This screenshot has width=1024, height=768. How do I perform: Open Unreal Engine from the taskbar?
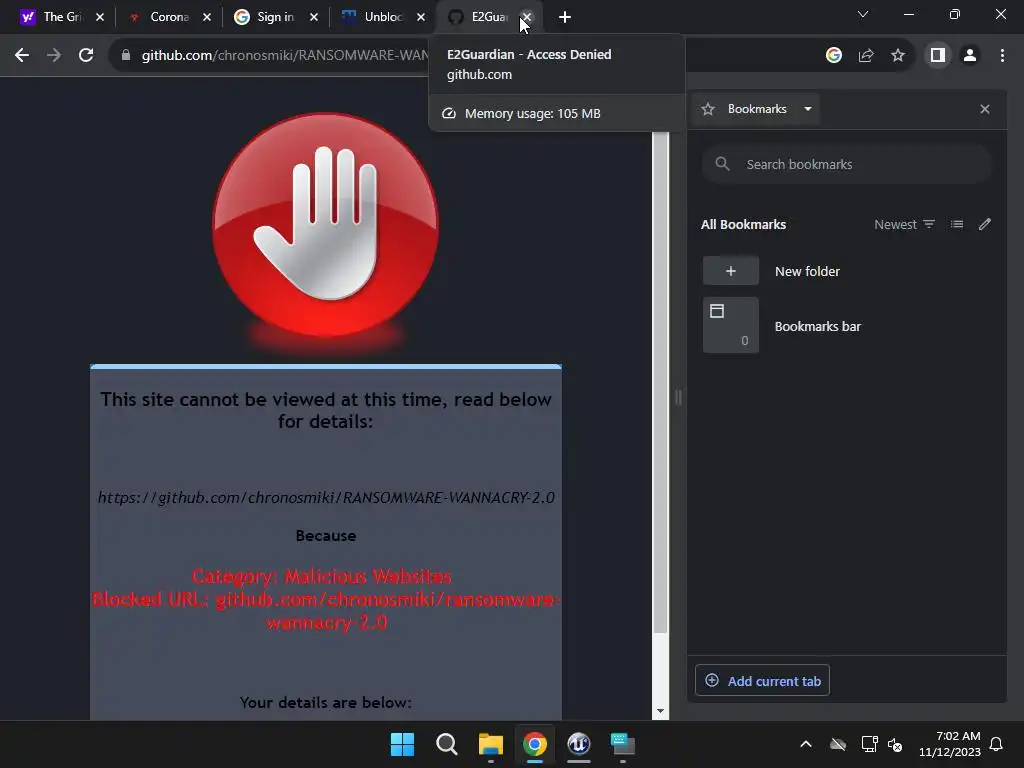(579, 744)
